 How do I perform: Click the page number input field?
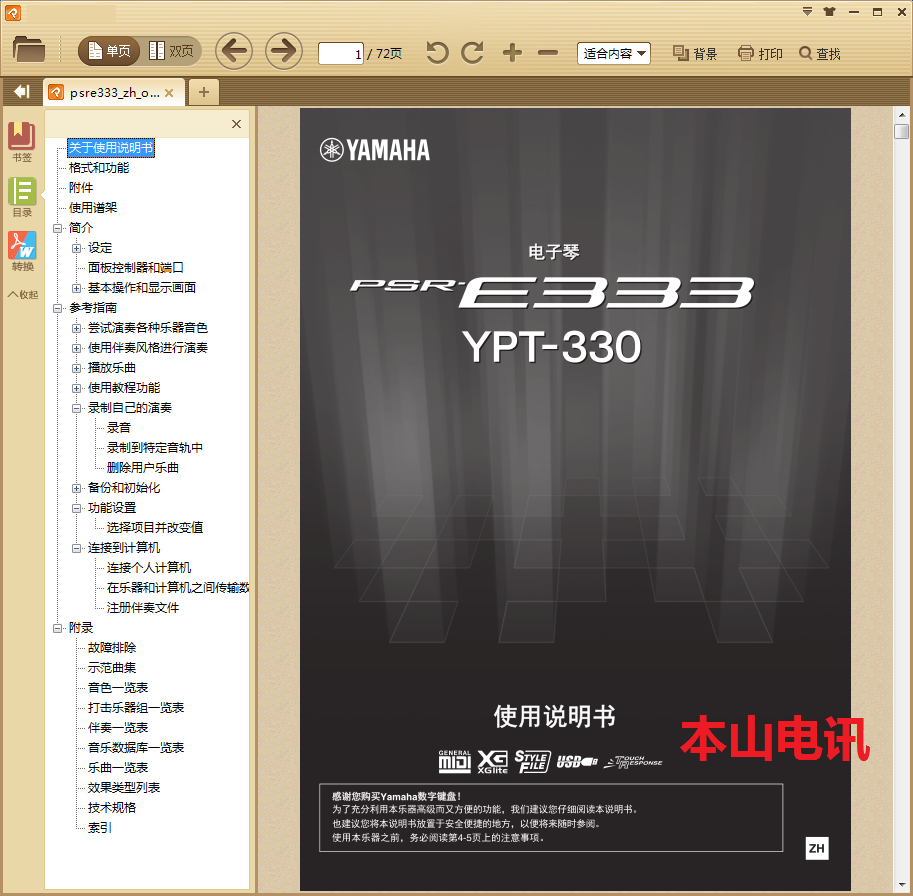pos(341,54)
